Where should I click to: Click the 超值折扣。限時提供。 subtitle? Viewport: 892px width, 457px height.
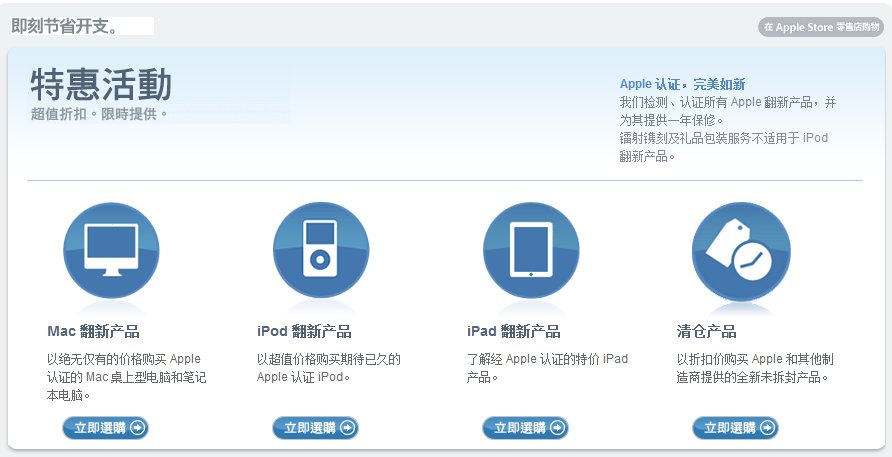pyautogui.click(x=100, y=114)
